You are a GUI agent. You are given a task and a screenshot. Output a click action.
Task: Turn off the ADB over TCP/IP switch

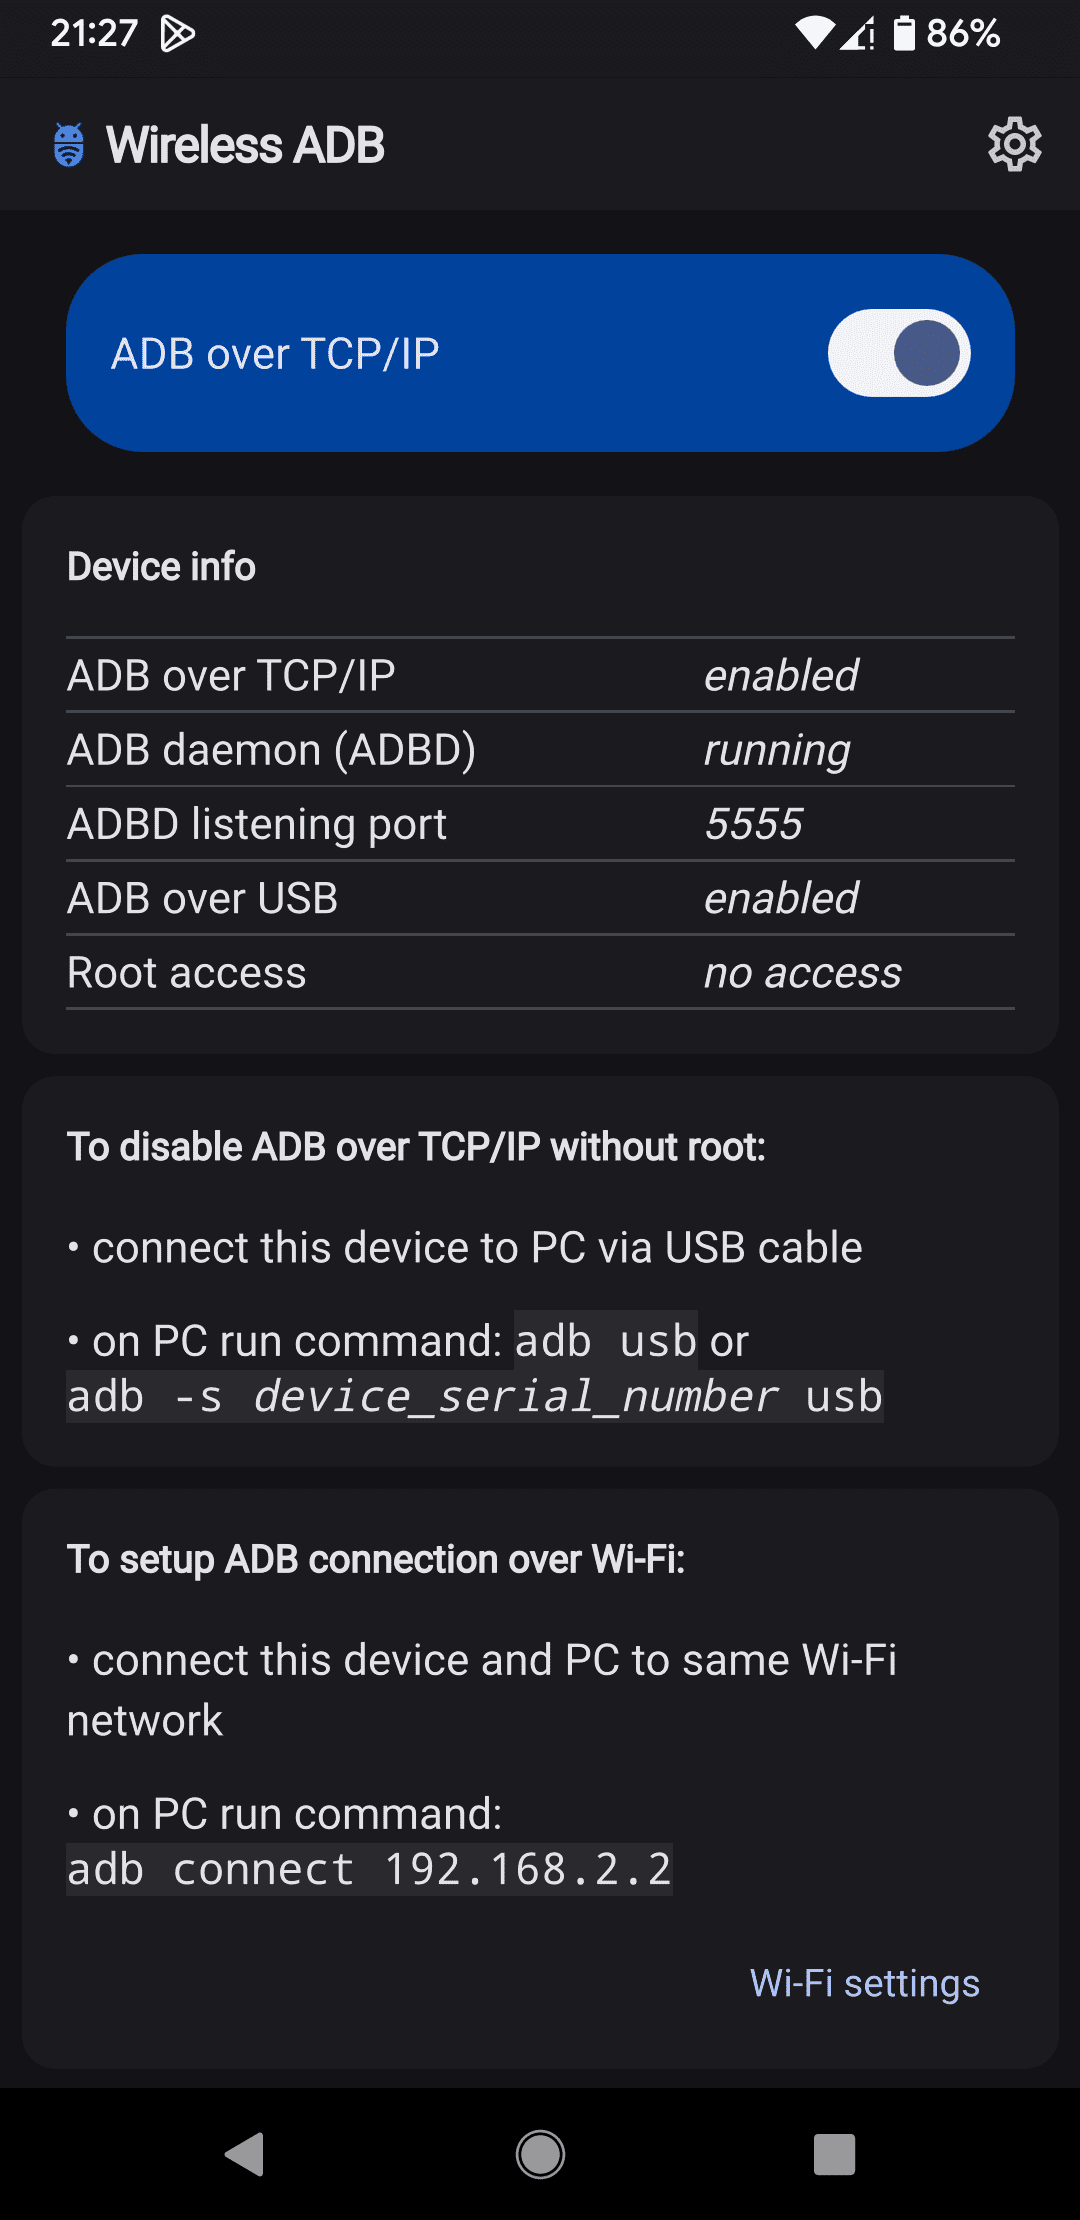tap(898, 353)
